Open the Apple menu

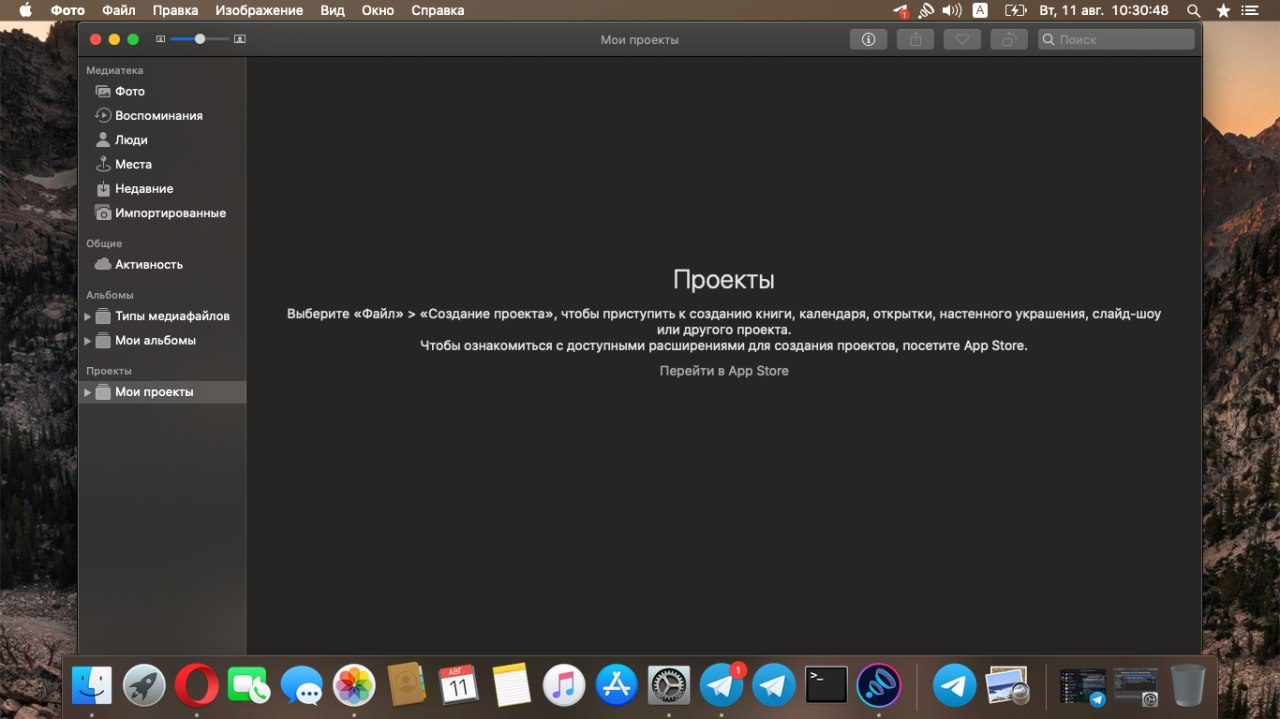pyautogui.click(x=25, y=10)
